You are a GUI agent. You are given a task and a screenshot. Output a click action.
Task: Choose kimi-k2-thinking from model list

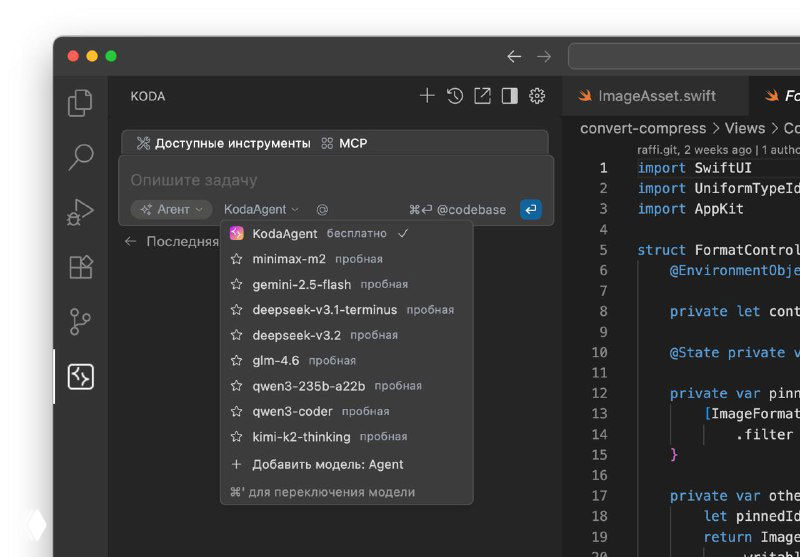pos(346,437)
